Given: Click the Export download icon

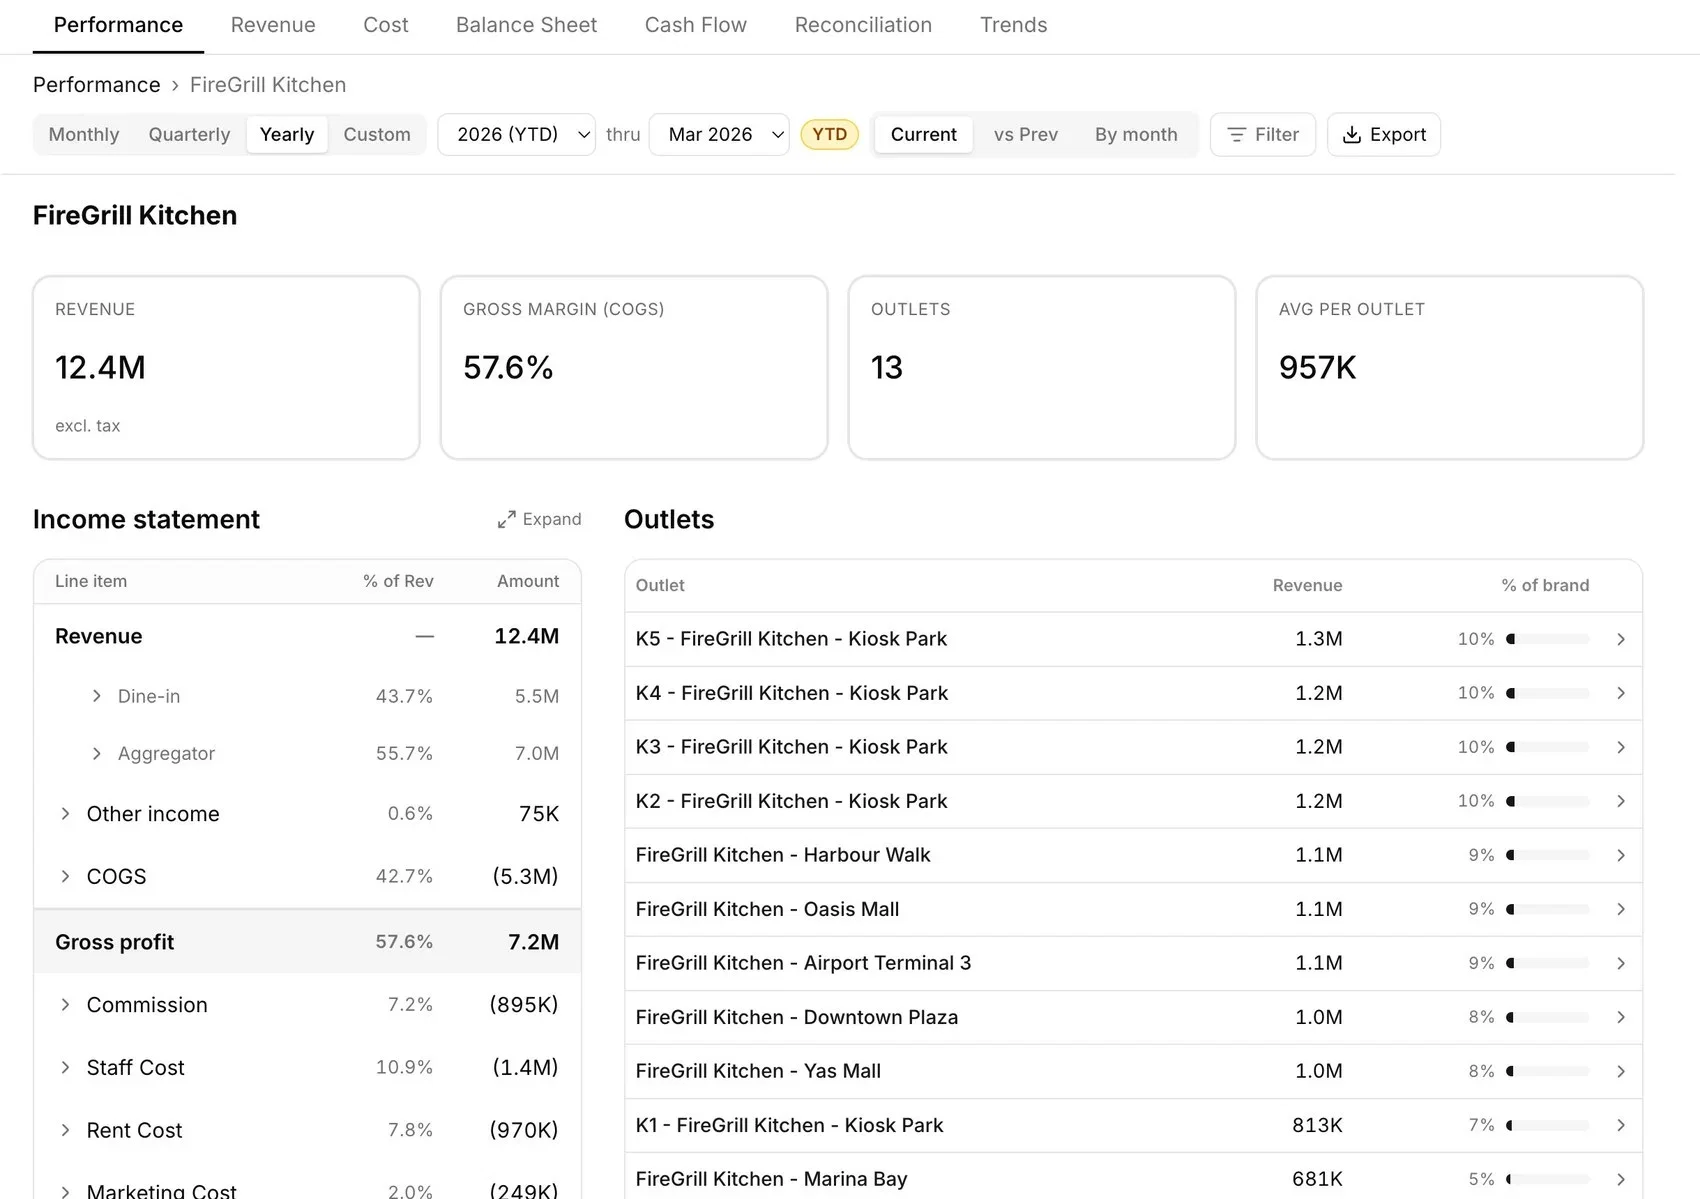Looking at the screenshot, I should point(1351,135).
